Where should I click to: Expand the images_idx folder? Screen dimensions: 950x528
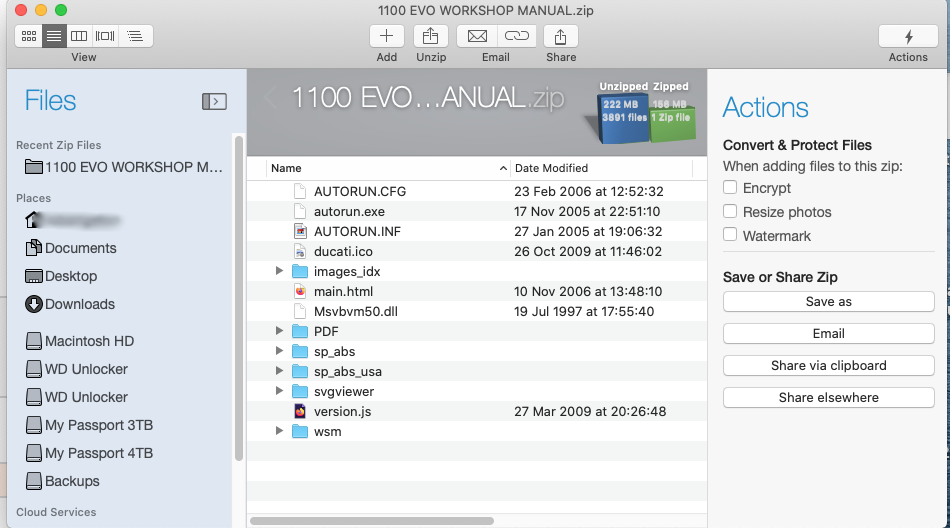click(x=279, y=271)
